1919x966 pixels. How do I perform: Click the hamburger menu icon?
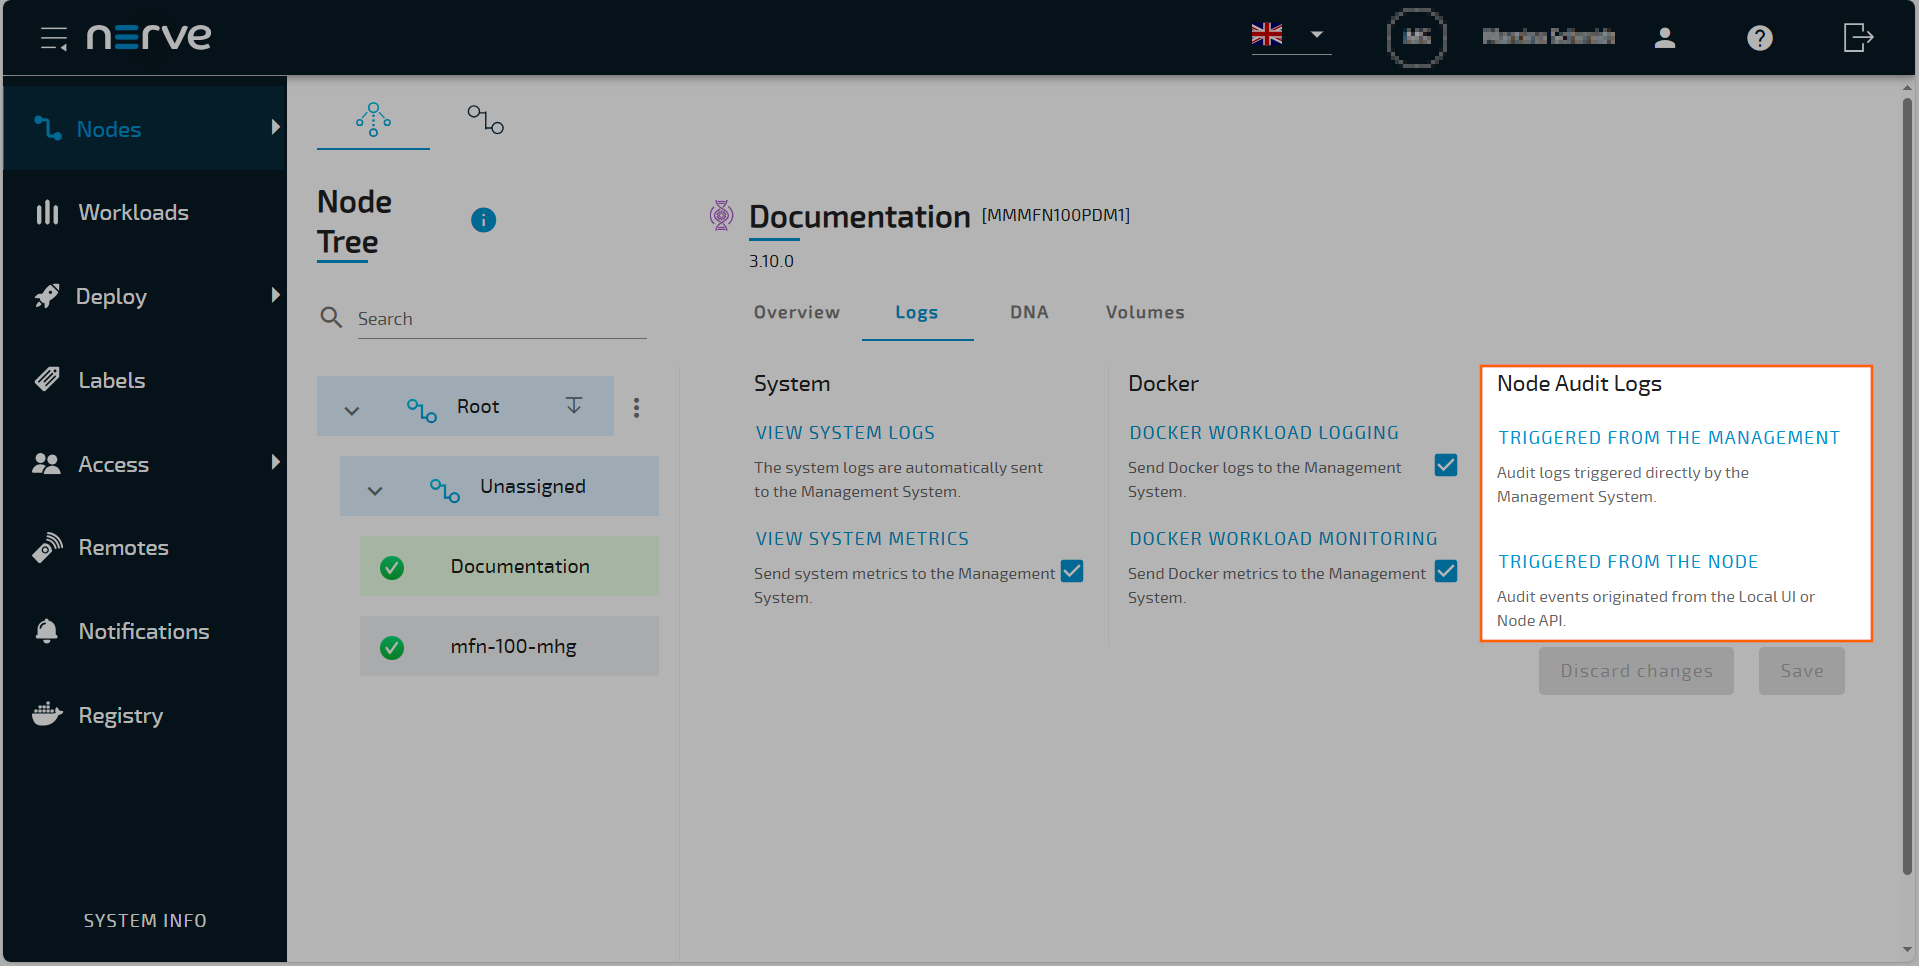pos(53,37)
